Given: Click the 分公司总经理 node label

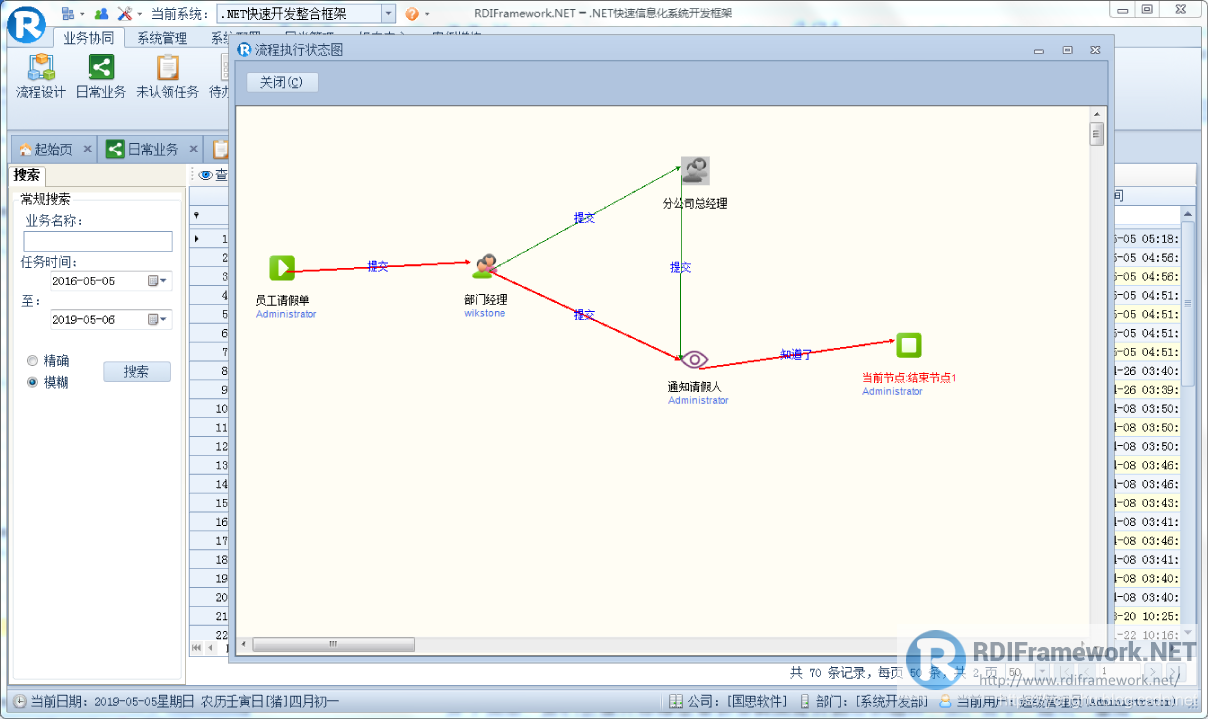Looking at the screenshot, I should (695, 203).
